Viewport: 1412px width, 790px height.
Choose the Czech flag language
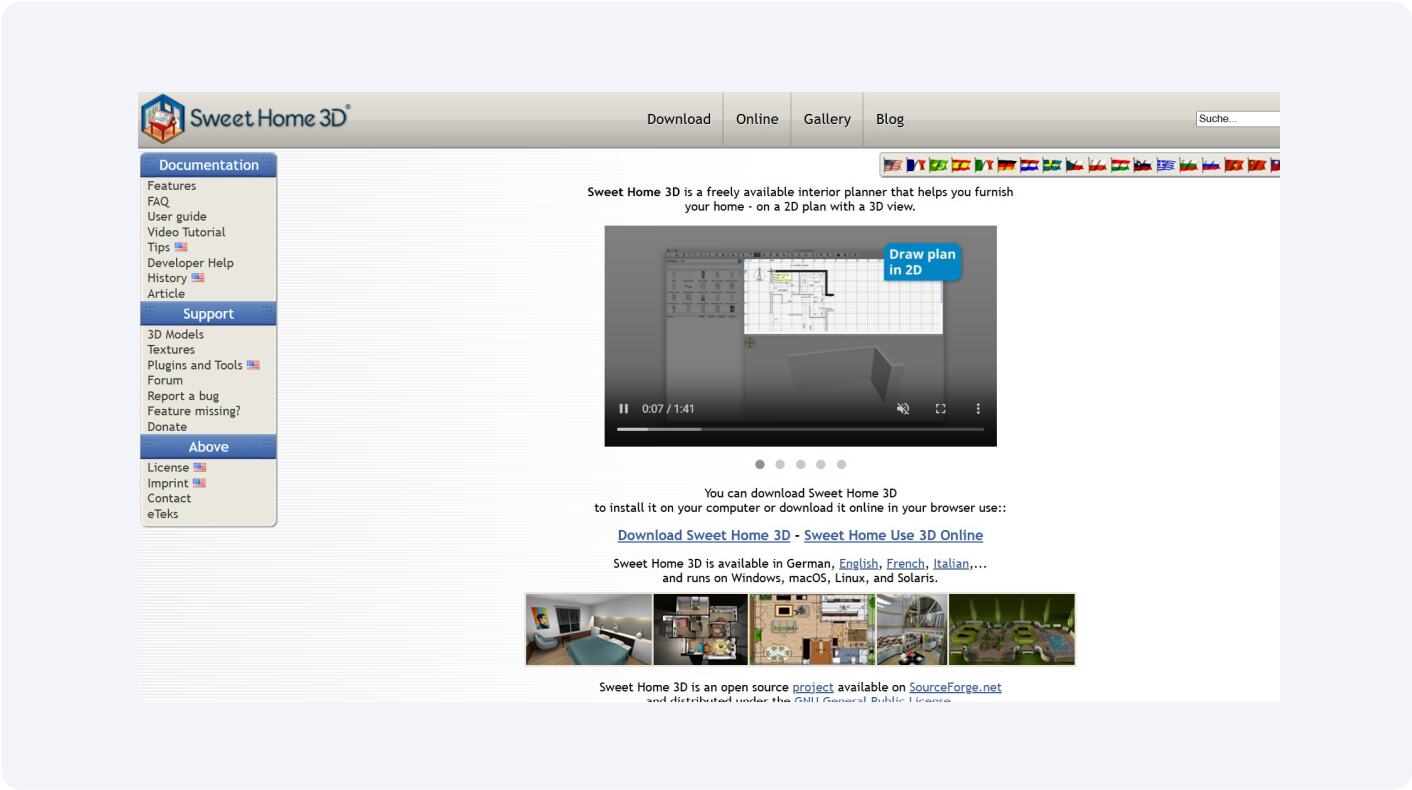pos(1075,165)
